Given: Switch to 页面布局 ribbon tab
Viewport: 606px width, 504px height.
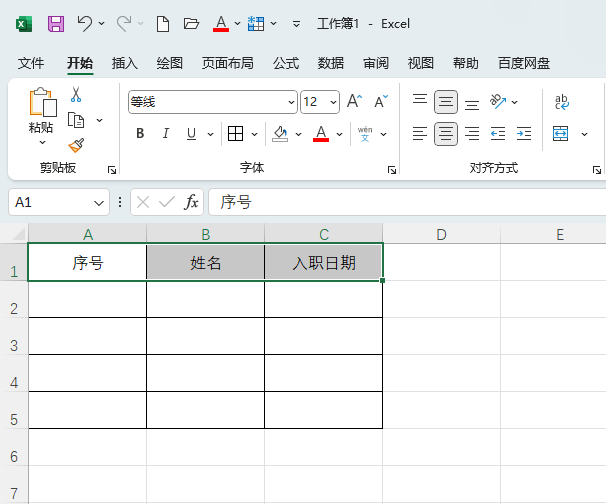Looking at the screenshot, I should 228,63.
